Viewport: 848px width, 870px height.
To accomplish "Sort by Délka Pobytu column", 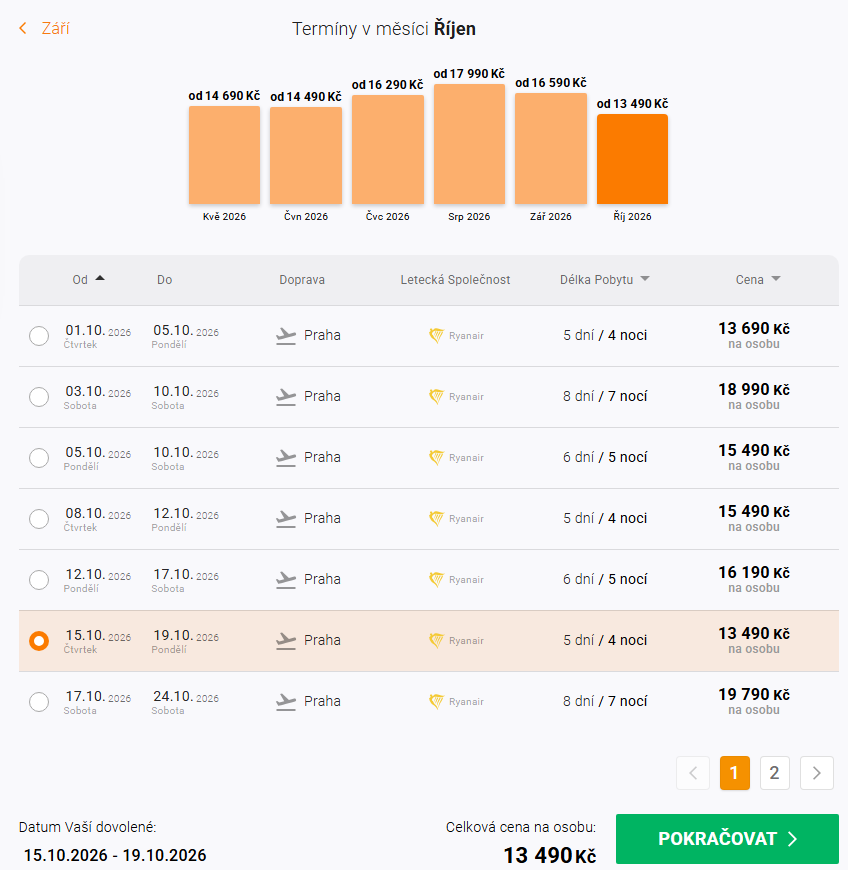I will pos(604,280).
